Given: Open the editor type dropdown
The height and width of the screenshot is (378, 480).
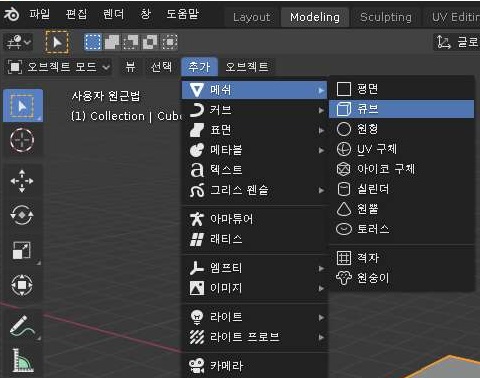Looking at the screenshot, I should point(18,42).
